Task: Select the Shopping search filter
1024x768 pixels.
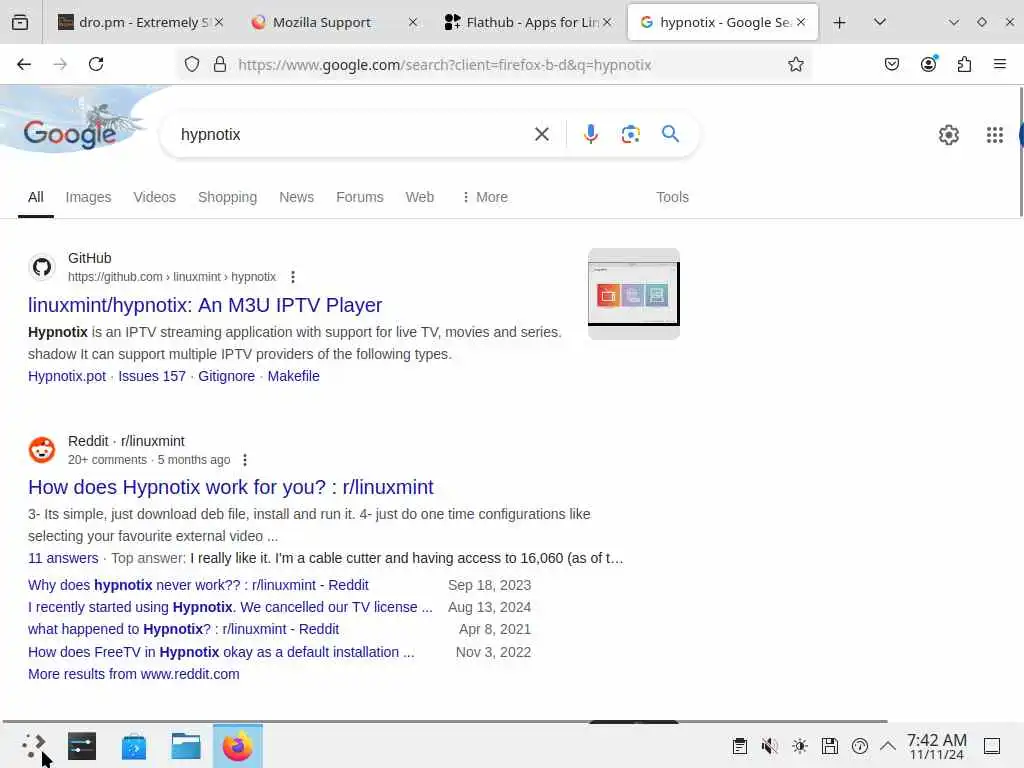Action: coord(227,197)
